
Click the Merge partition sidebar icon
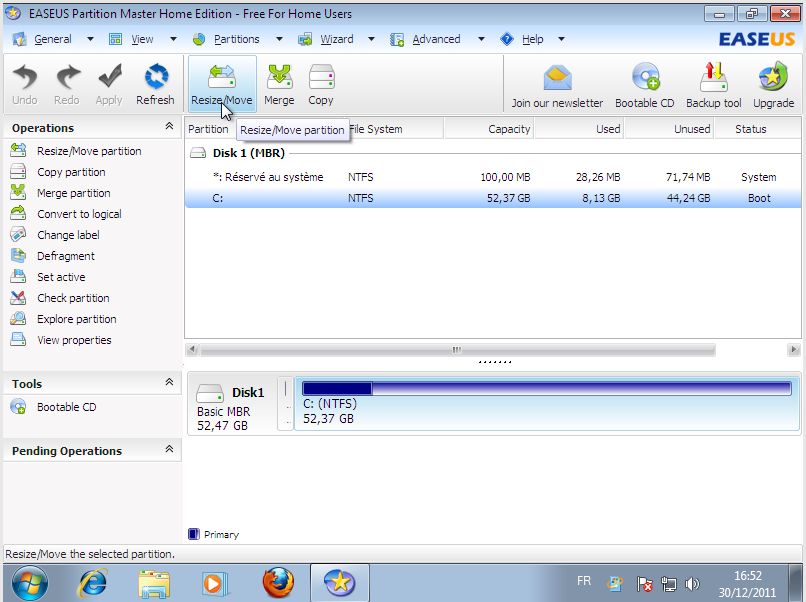18,193
